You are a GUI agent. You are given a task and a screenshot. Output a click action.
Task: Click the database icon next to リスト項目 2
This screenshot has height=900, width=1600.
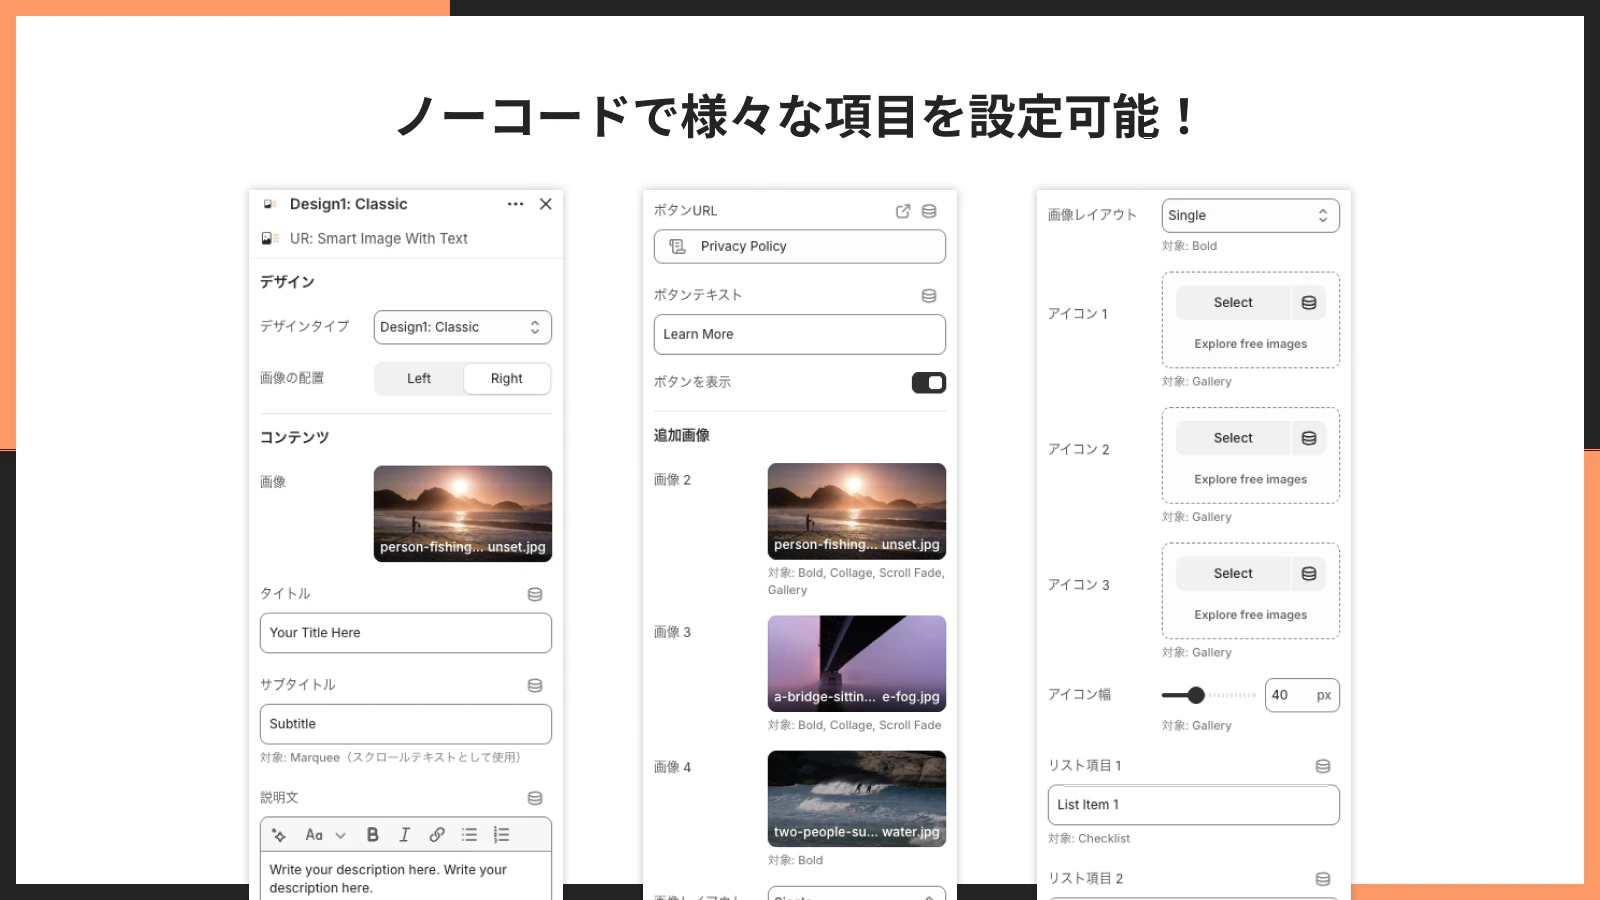point(1323,879)
